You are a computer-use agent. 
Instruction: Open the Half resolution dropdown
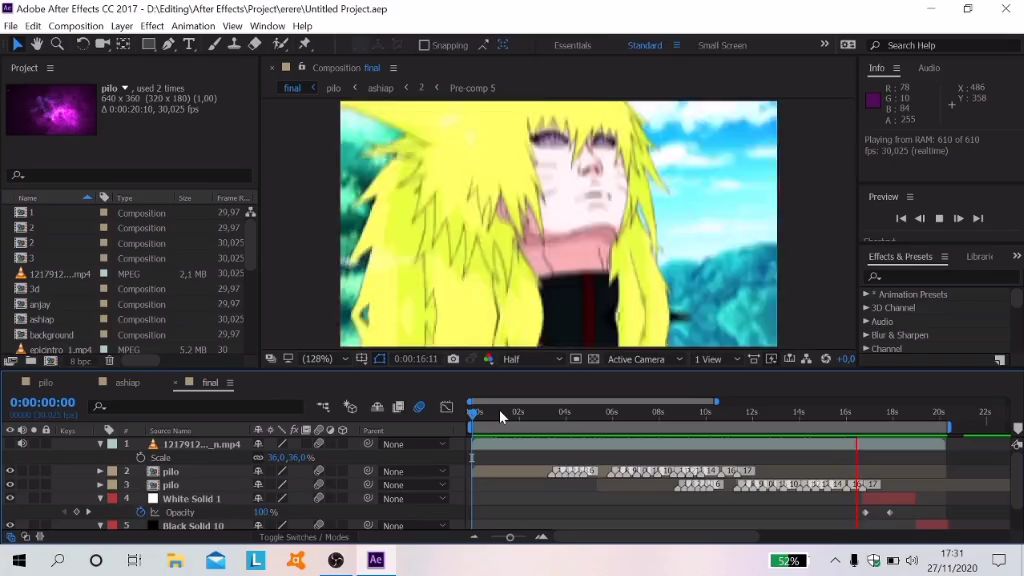pos(532,359)
